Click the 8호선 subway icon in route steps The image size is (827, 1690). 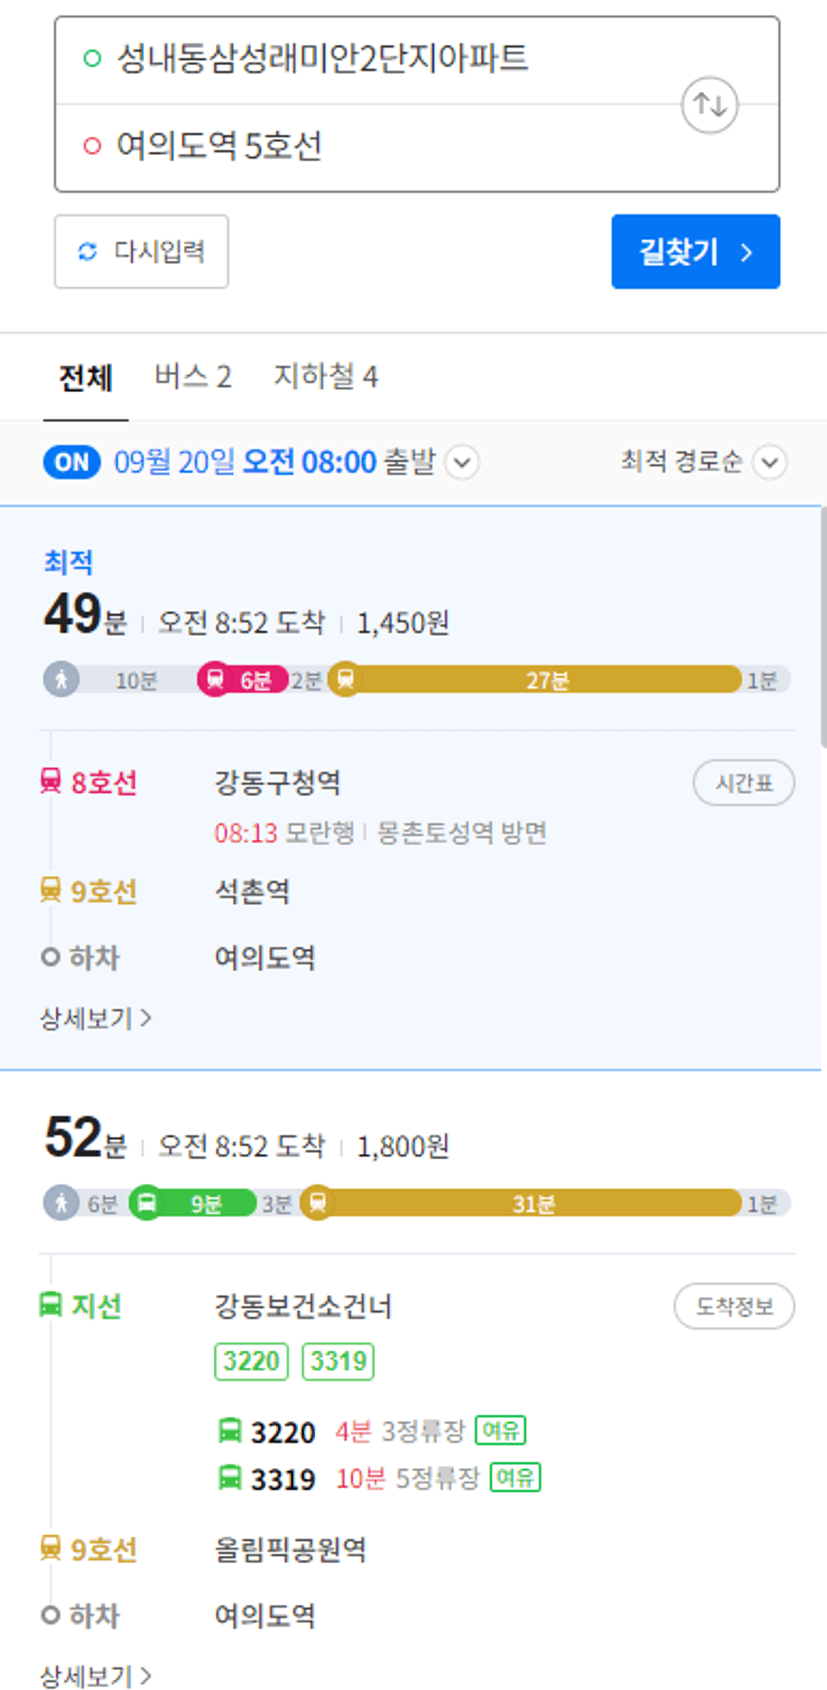coord(50,781)
